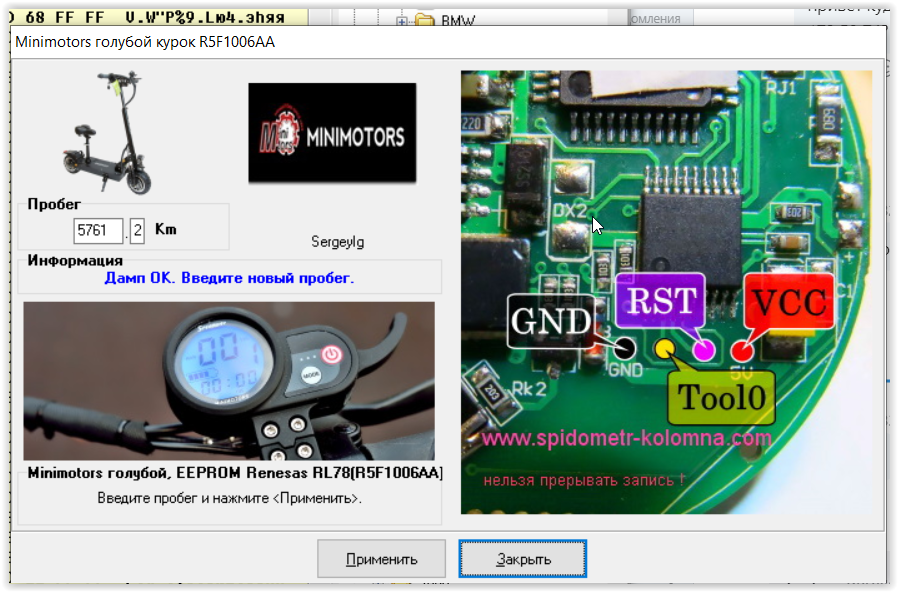Viewport: 898px width, 592px height.
Task: Click the hint "Введите пробег и нажмите <Применить>."
Action: click(x=229, y=498)
